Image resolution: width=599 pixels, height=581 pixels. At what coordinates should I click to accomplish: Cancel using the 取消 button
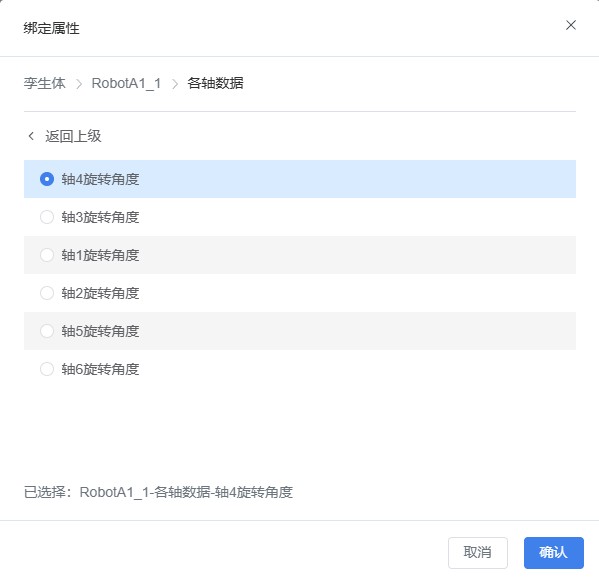click(478, 553)
